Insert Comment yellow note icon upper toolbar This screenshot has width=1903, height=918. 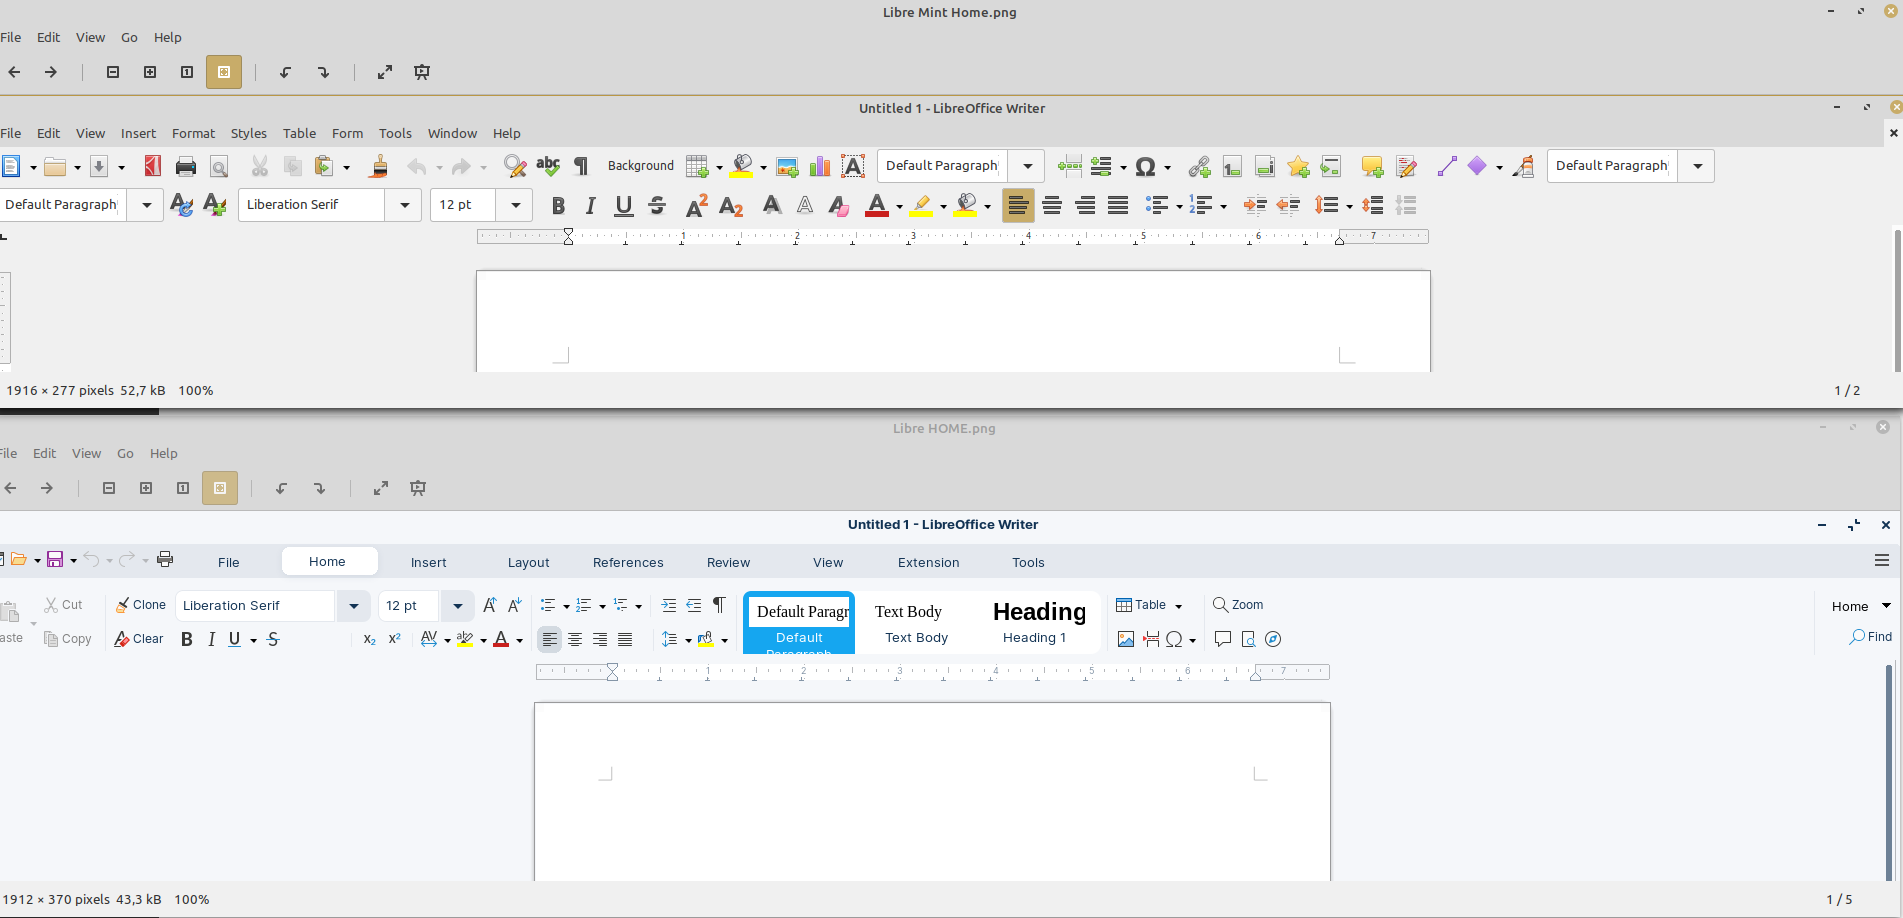(x=1372, y=166)
